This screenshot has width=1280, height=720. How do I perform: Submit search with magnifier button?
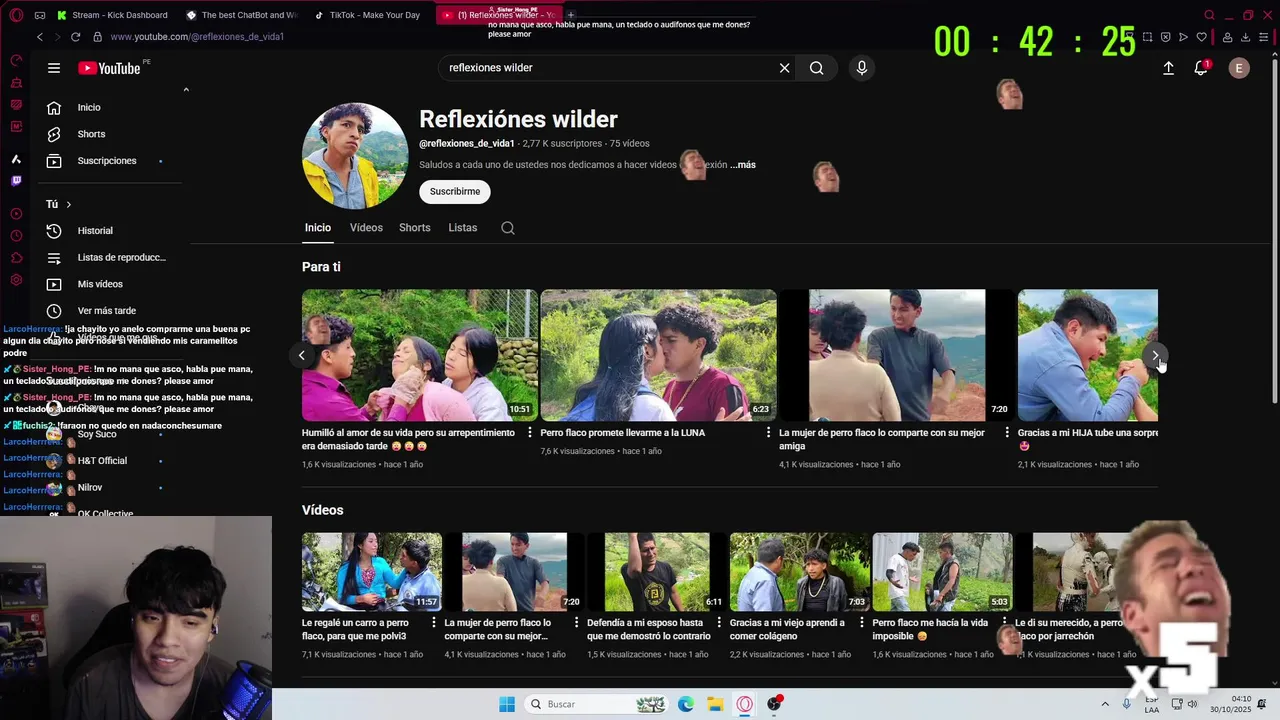[817, 68]
